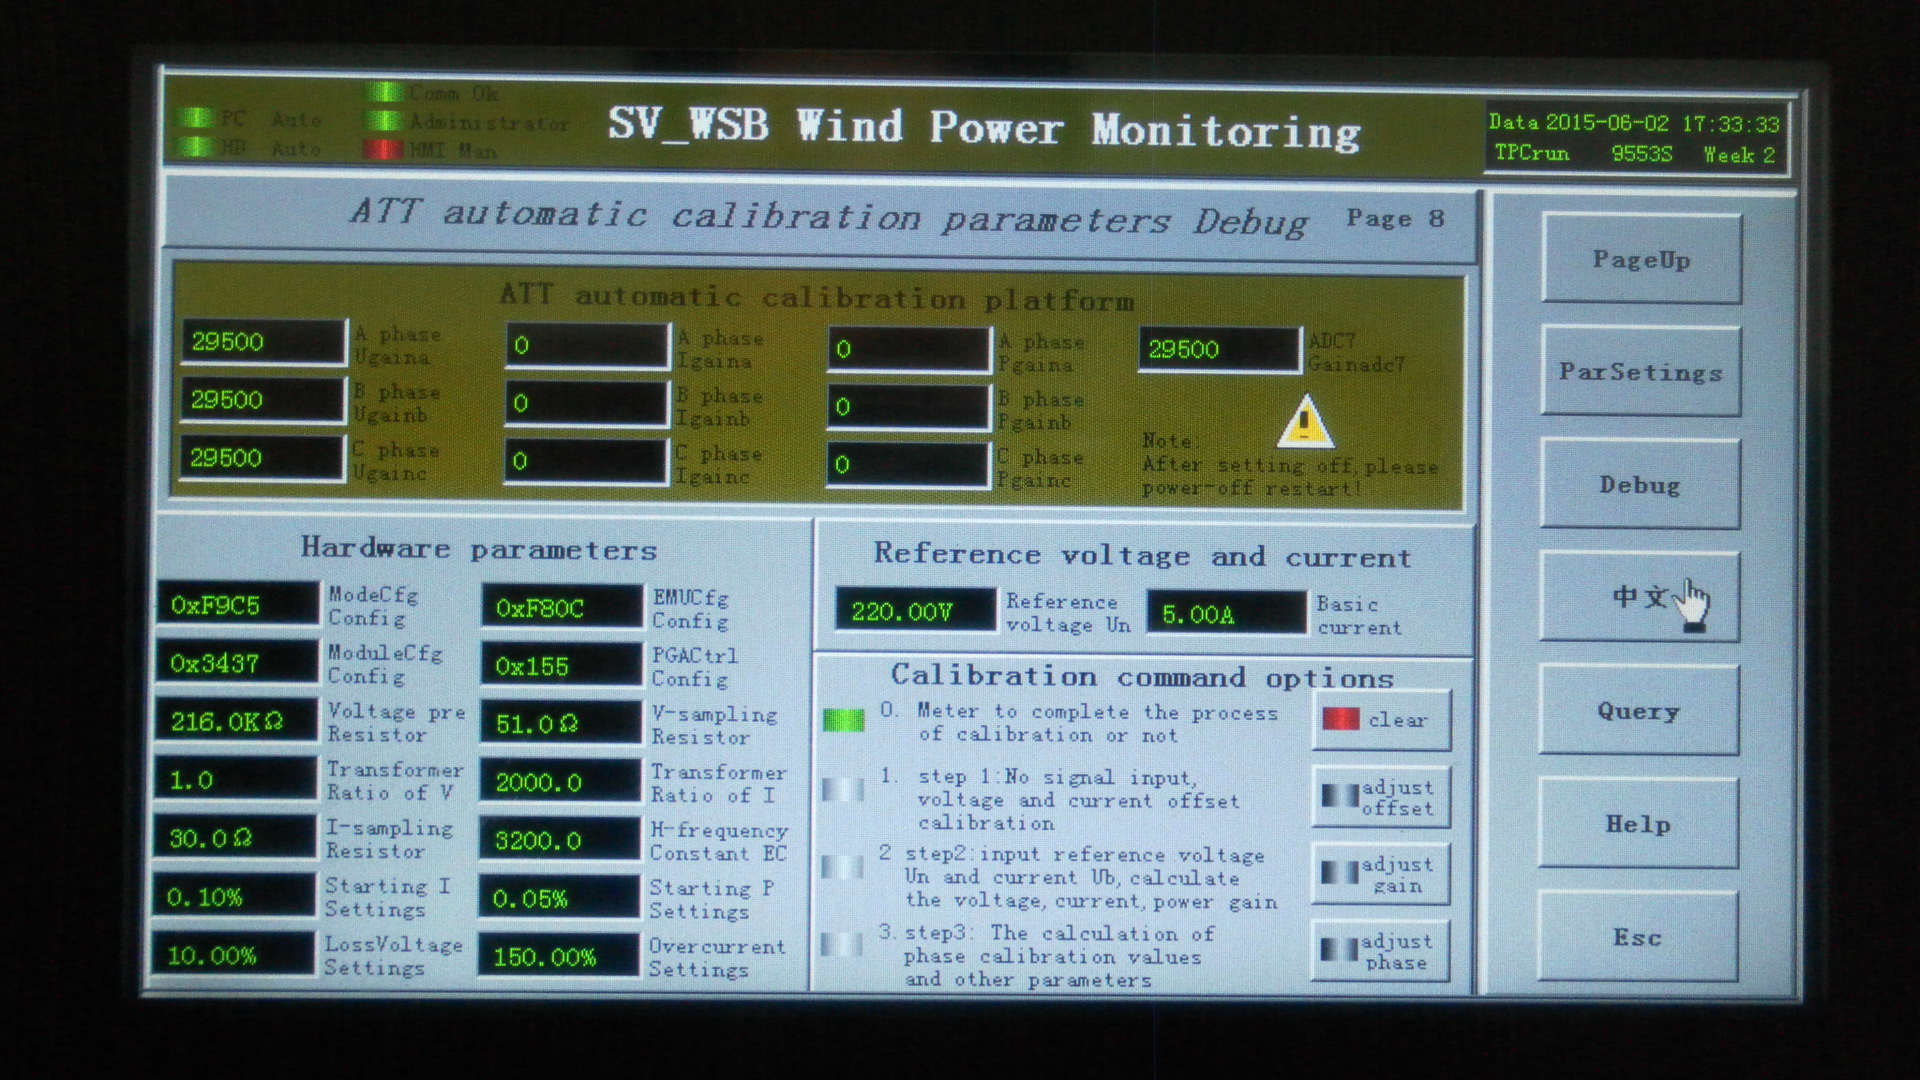Click the red HMI Man status light
The width and height of the screenshot is (1920, 1080).
pyautogui.click(x=384, y=150)
